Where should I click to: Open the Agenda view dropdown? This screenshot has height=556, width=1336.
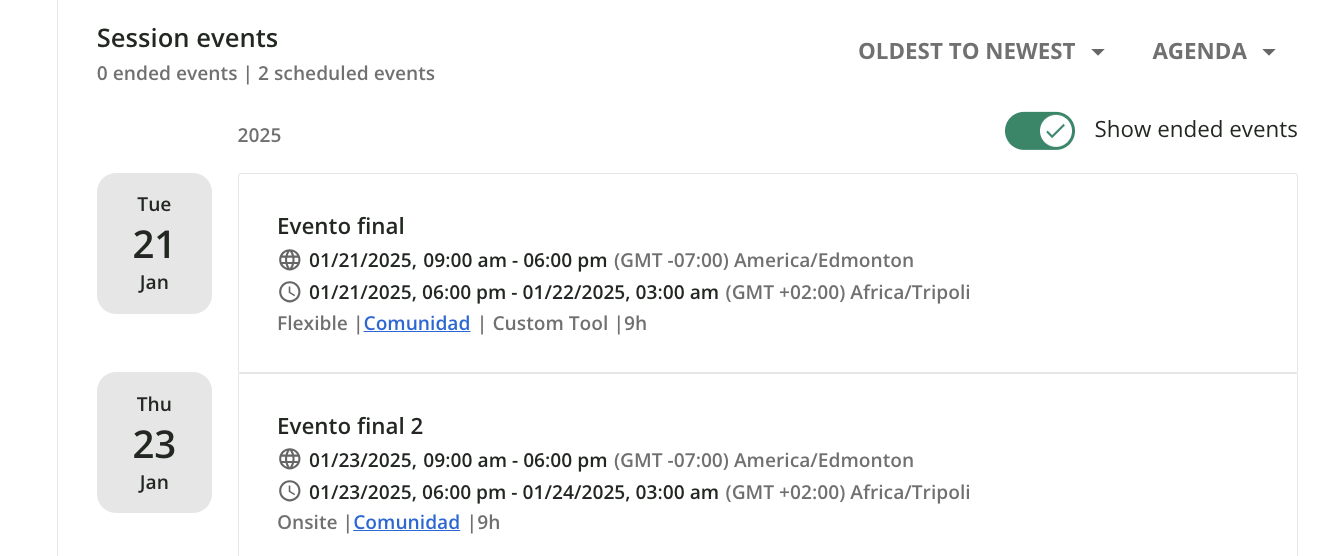tap(1214, 51)
